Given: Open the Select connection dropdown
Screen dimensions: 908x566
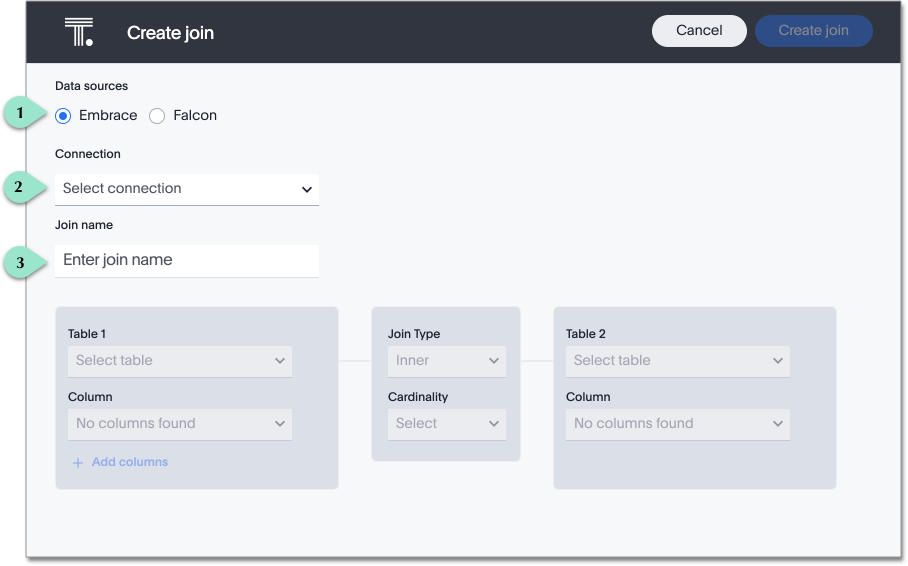Looking at the screenshot, I should [186, 189].
